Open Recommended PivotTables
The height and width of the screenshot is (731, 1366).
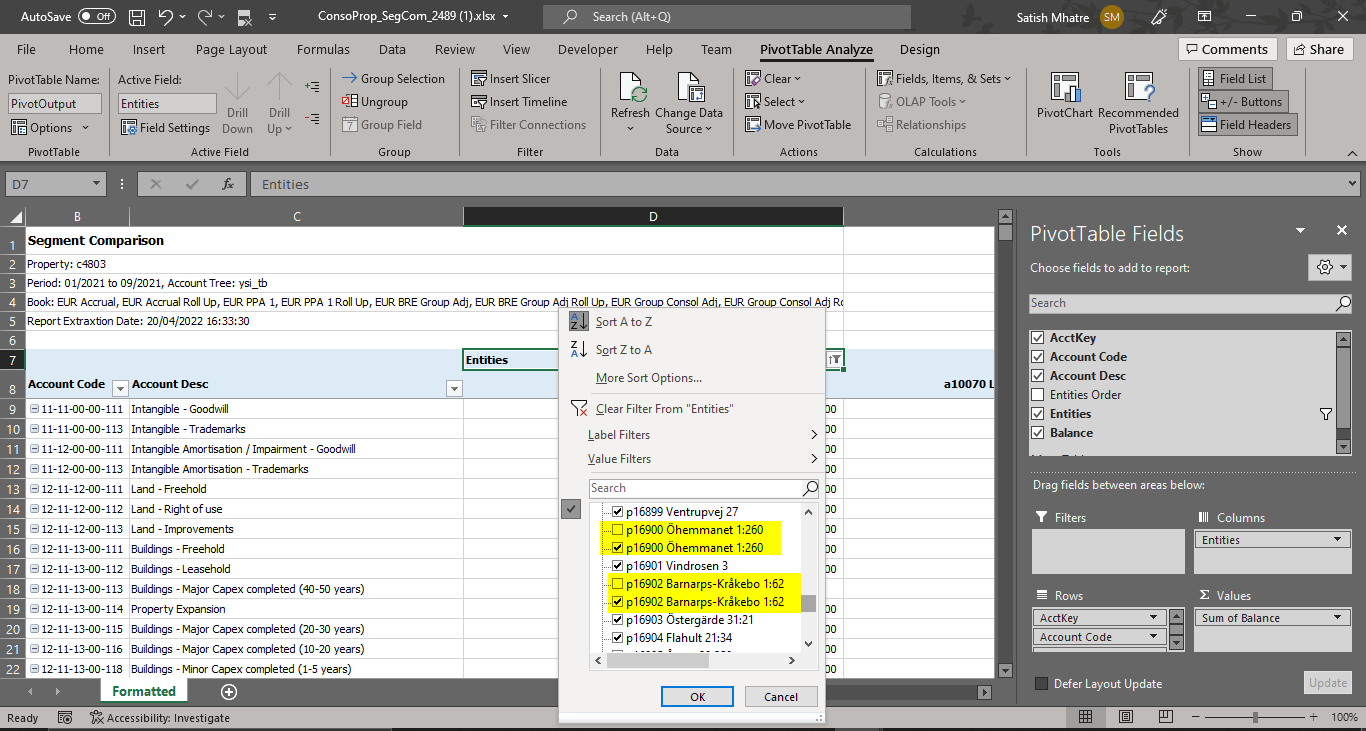[1139, 95]
